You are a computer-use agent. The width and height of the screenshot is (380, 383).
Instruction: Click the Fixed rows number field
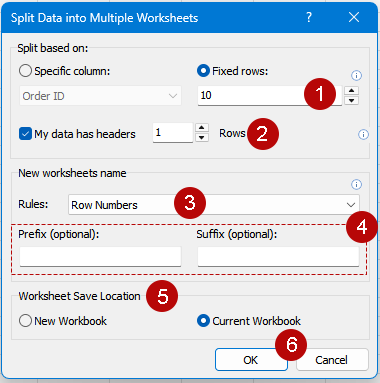[270, 96]
